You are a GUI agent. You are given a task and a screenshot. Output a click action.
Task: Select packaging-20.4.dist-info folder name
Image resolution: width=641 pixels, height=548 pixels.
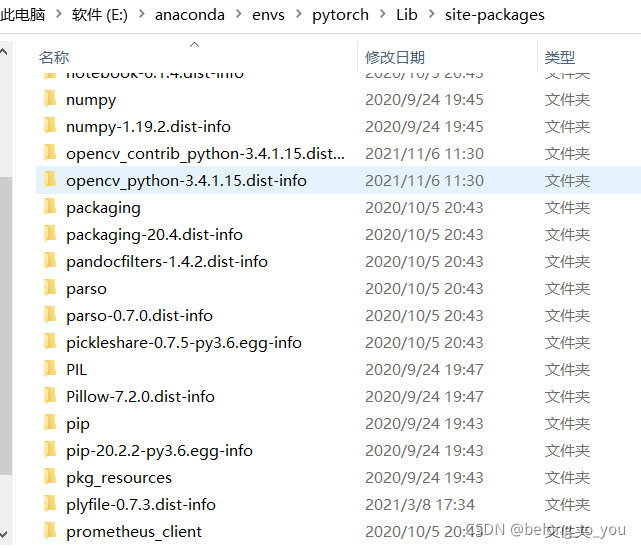(x=155, y=235)
